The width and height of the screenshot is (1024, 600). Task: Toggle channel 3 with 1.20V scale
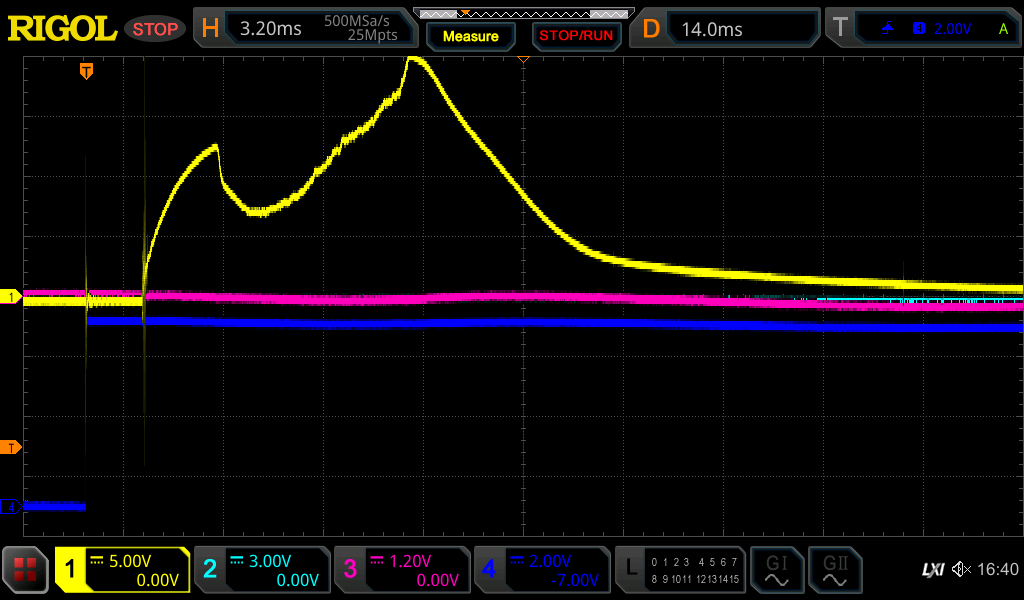click(401, 570)
